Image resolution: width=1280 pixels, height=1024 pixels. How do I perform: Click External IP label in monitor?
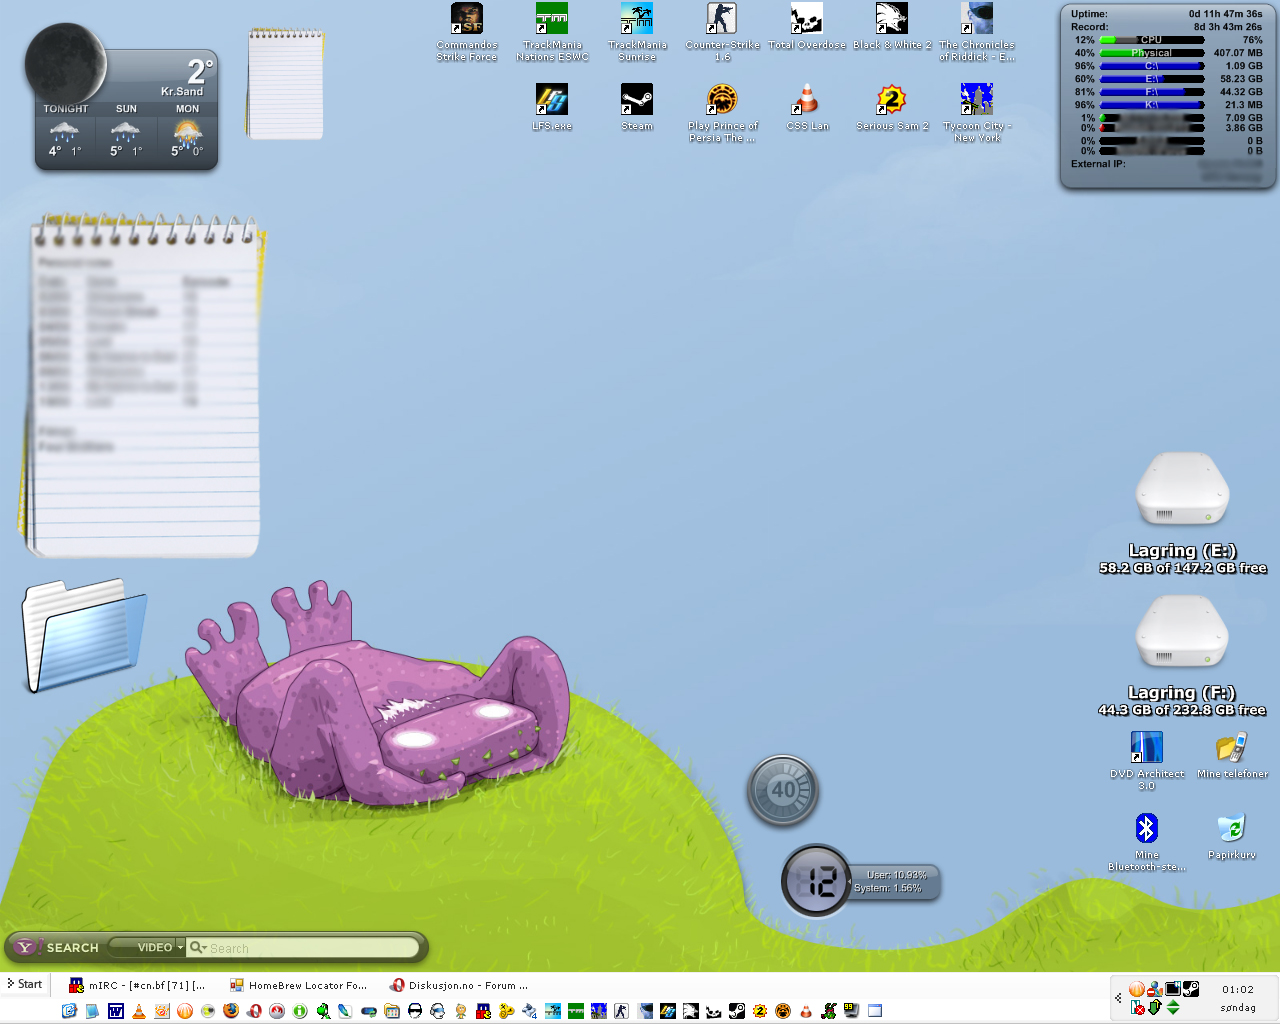[x=1098, y=164]
